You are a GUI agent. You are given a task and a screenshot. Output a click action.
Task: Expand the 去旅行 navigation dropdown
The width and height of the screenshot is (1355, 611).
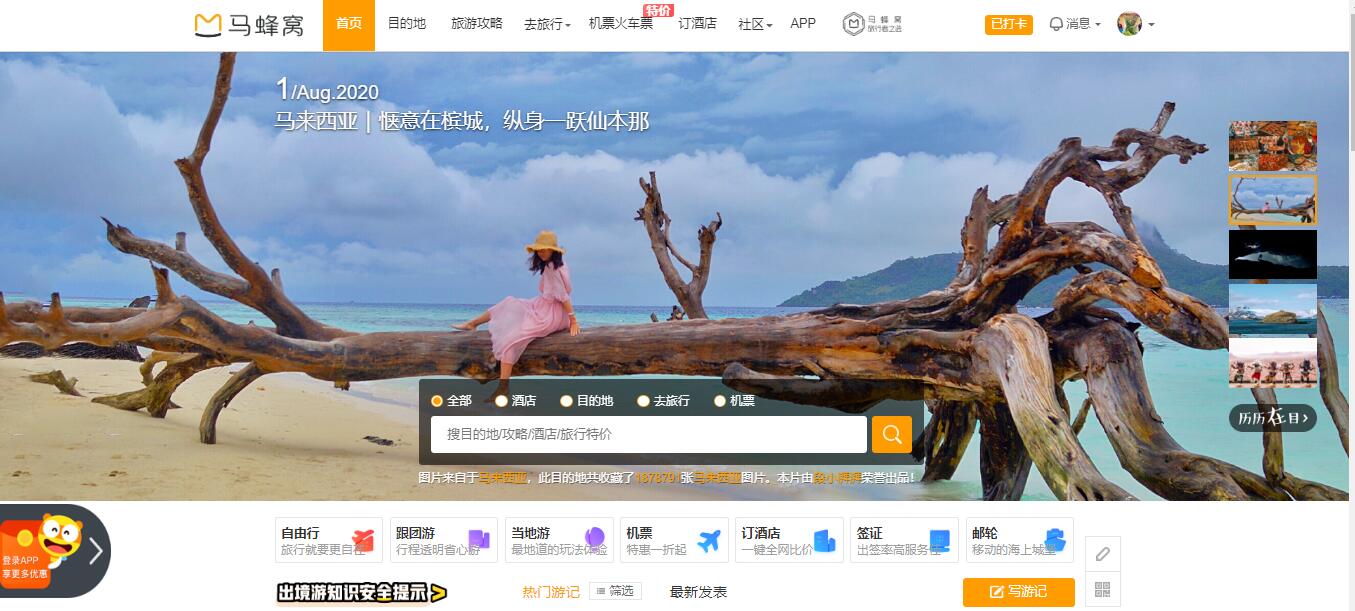point(544,23)
